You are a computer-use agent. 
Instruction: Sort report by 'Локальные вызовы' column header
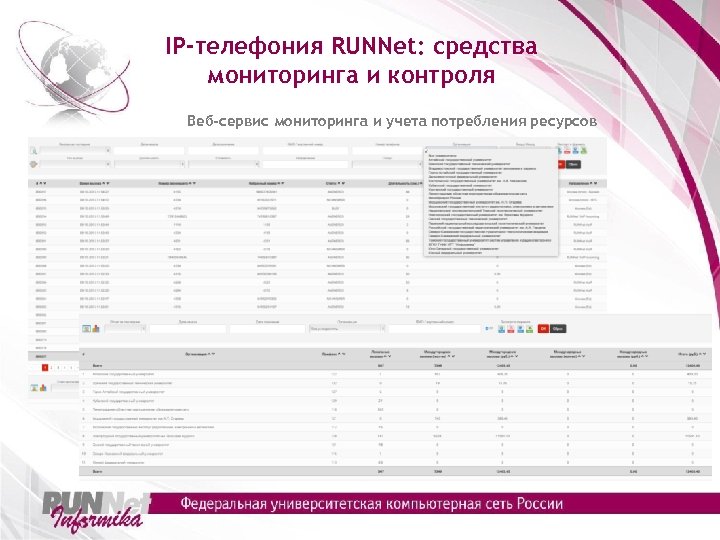tap(381, 354)
